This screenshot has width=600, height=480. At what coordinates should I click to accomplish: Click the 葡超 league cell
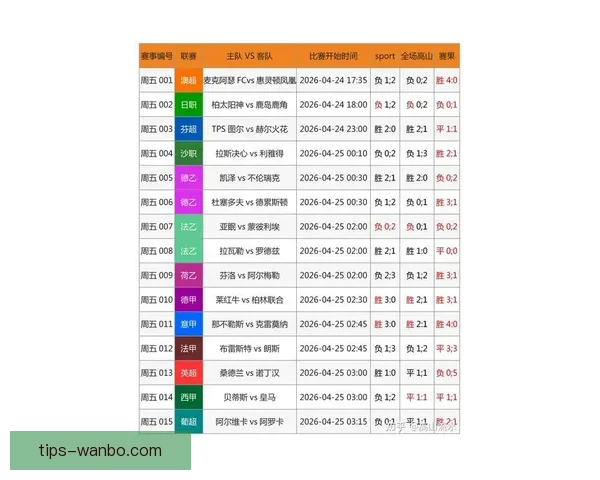[x=189, y=422]
